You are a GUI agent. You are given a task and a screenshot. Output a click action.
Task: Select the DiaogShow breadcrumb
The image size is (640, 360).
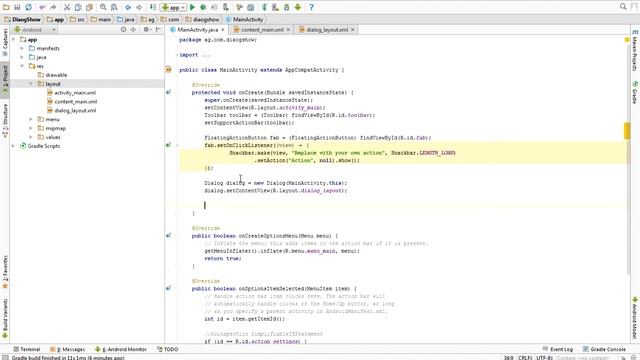pos(23,20)
